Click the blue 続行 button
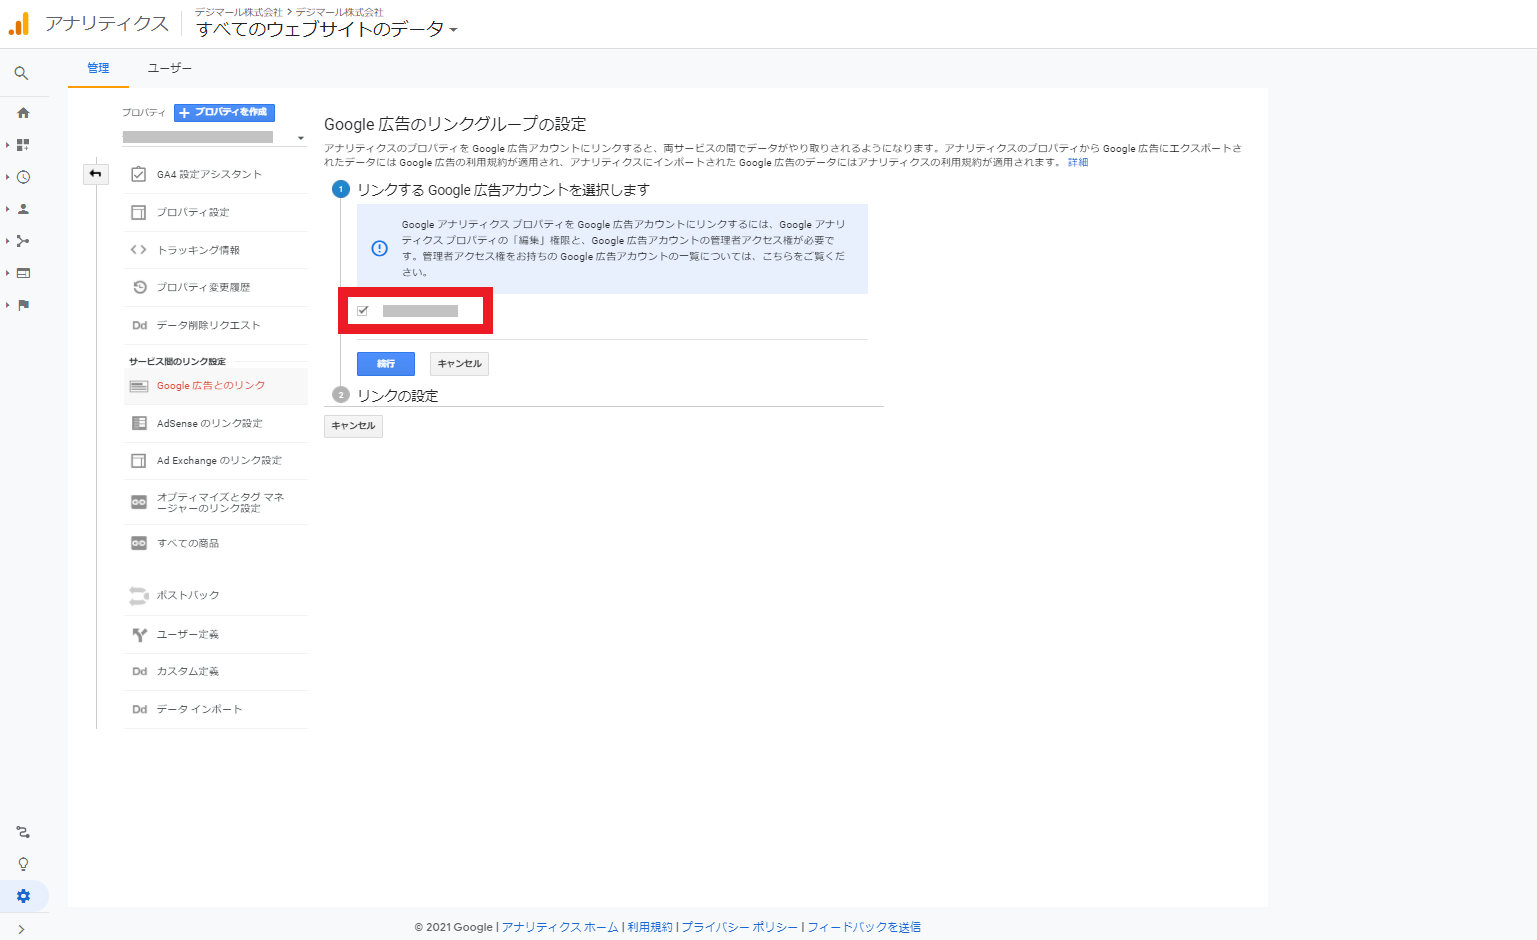1537x940 pixels. click(x=386, y=364)
